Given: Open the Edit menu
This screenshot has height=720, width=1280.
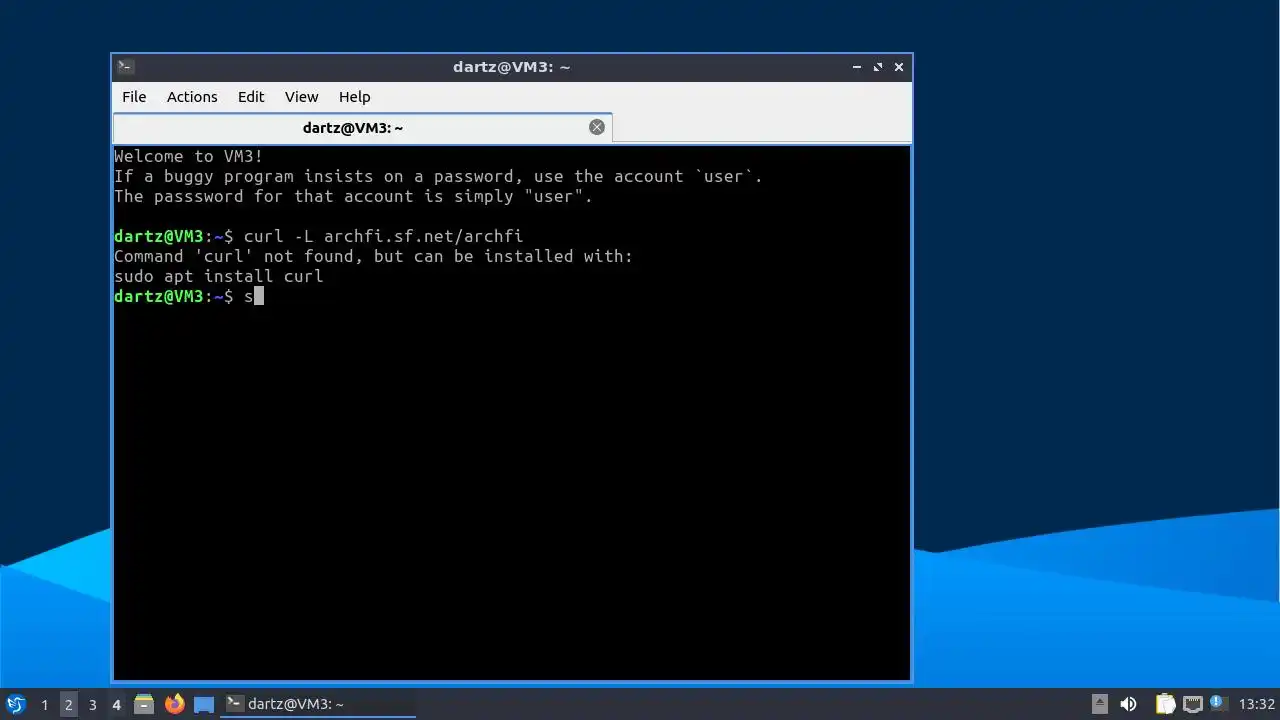Looking at the screenshot, I should (x=251, y=97).
